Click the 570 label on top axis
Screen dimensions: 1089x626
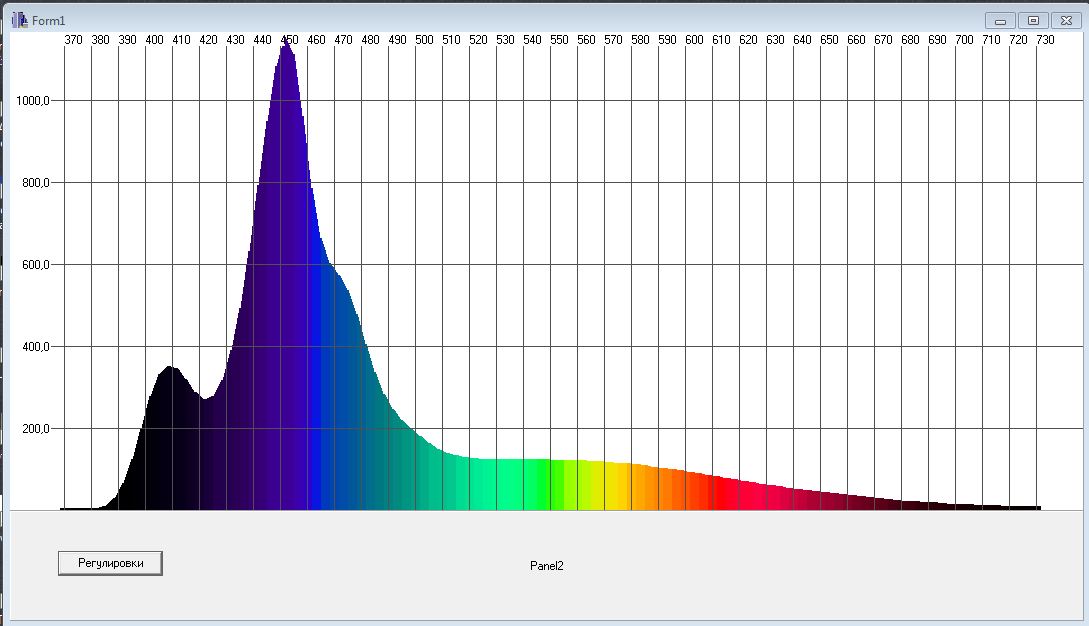pos(613,40)
